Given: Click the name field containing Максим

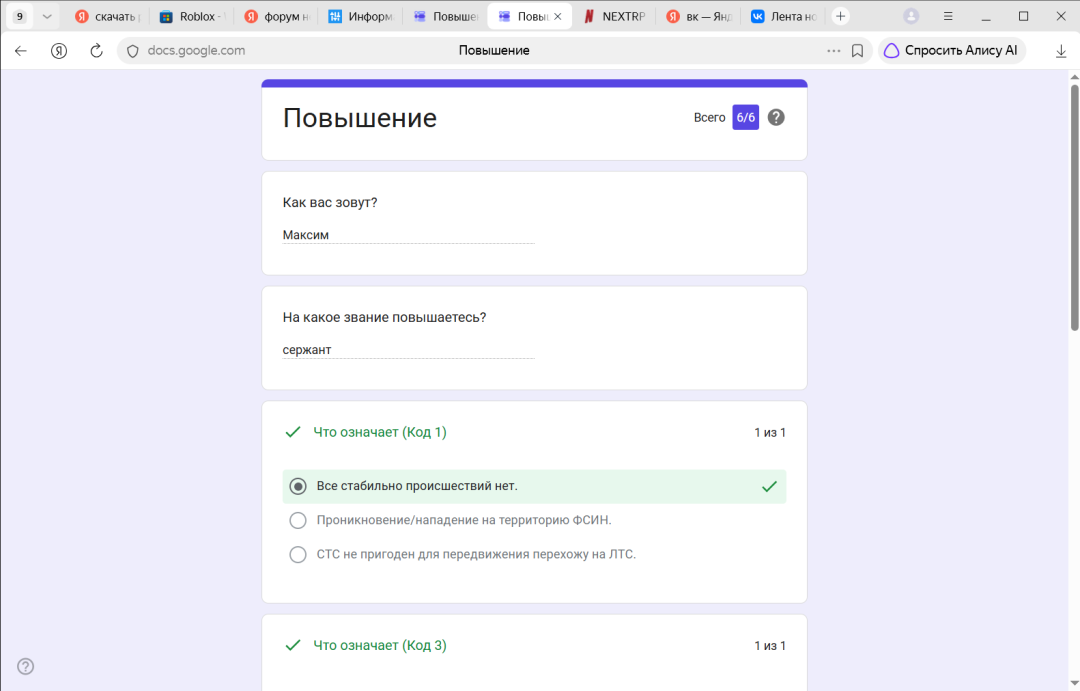Looking at the screenshot, I should [x=408, y=235].
